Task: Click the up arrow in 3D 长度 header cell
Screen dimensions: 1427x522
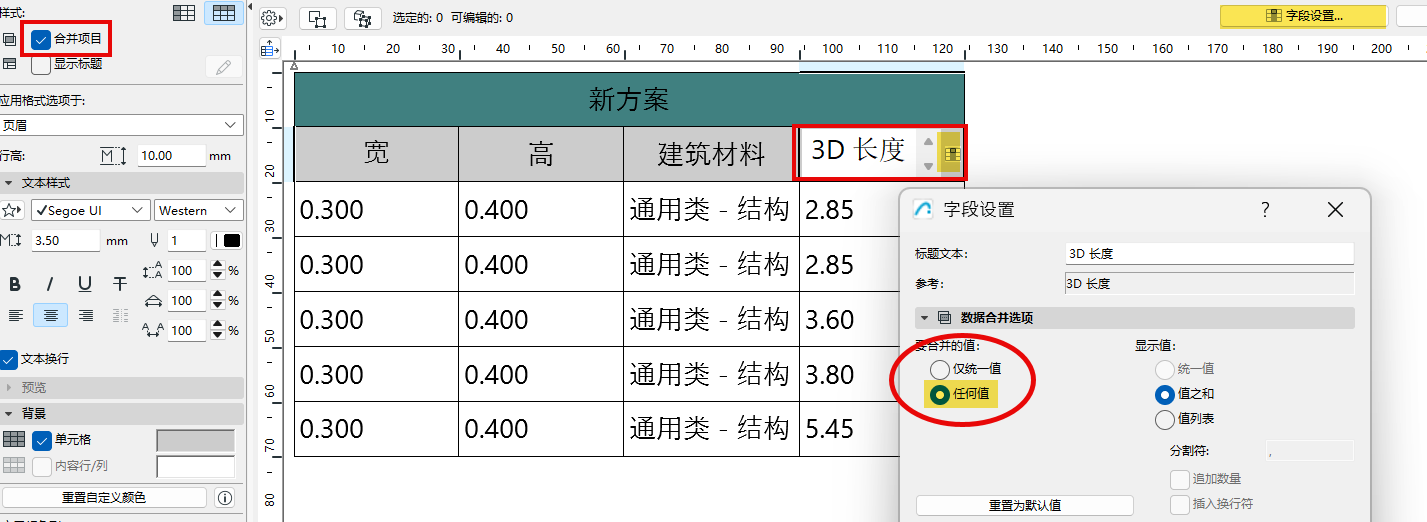Action: [x=928, y=142]
